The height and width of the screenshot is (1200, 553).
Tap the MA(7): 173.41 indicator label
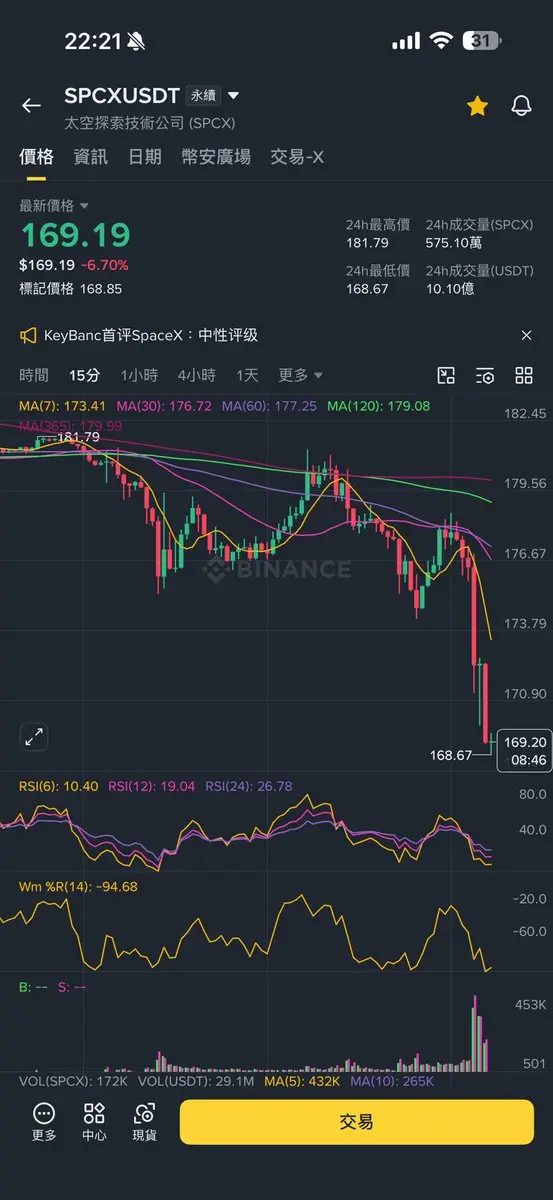[63, 407]
